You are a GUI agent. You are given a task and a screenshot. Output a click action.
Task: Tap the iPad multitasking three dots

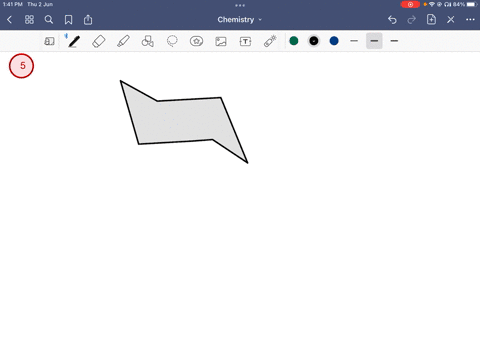[240, 5]
